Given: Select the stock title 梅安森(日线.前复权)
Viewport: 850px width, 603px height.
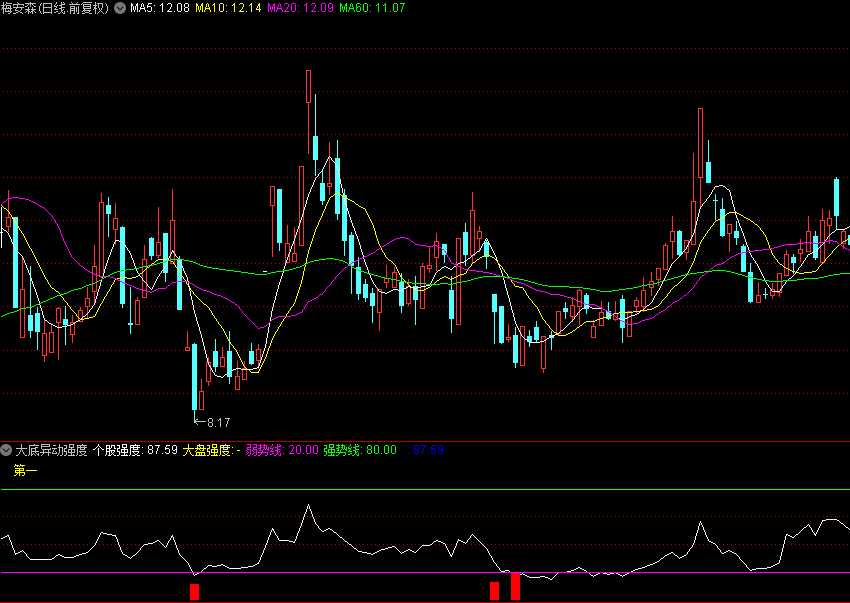Looking at the screenshot, I should pyautogui.click(x=55, y=8).
